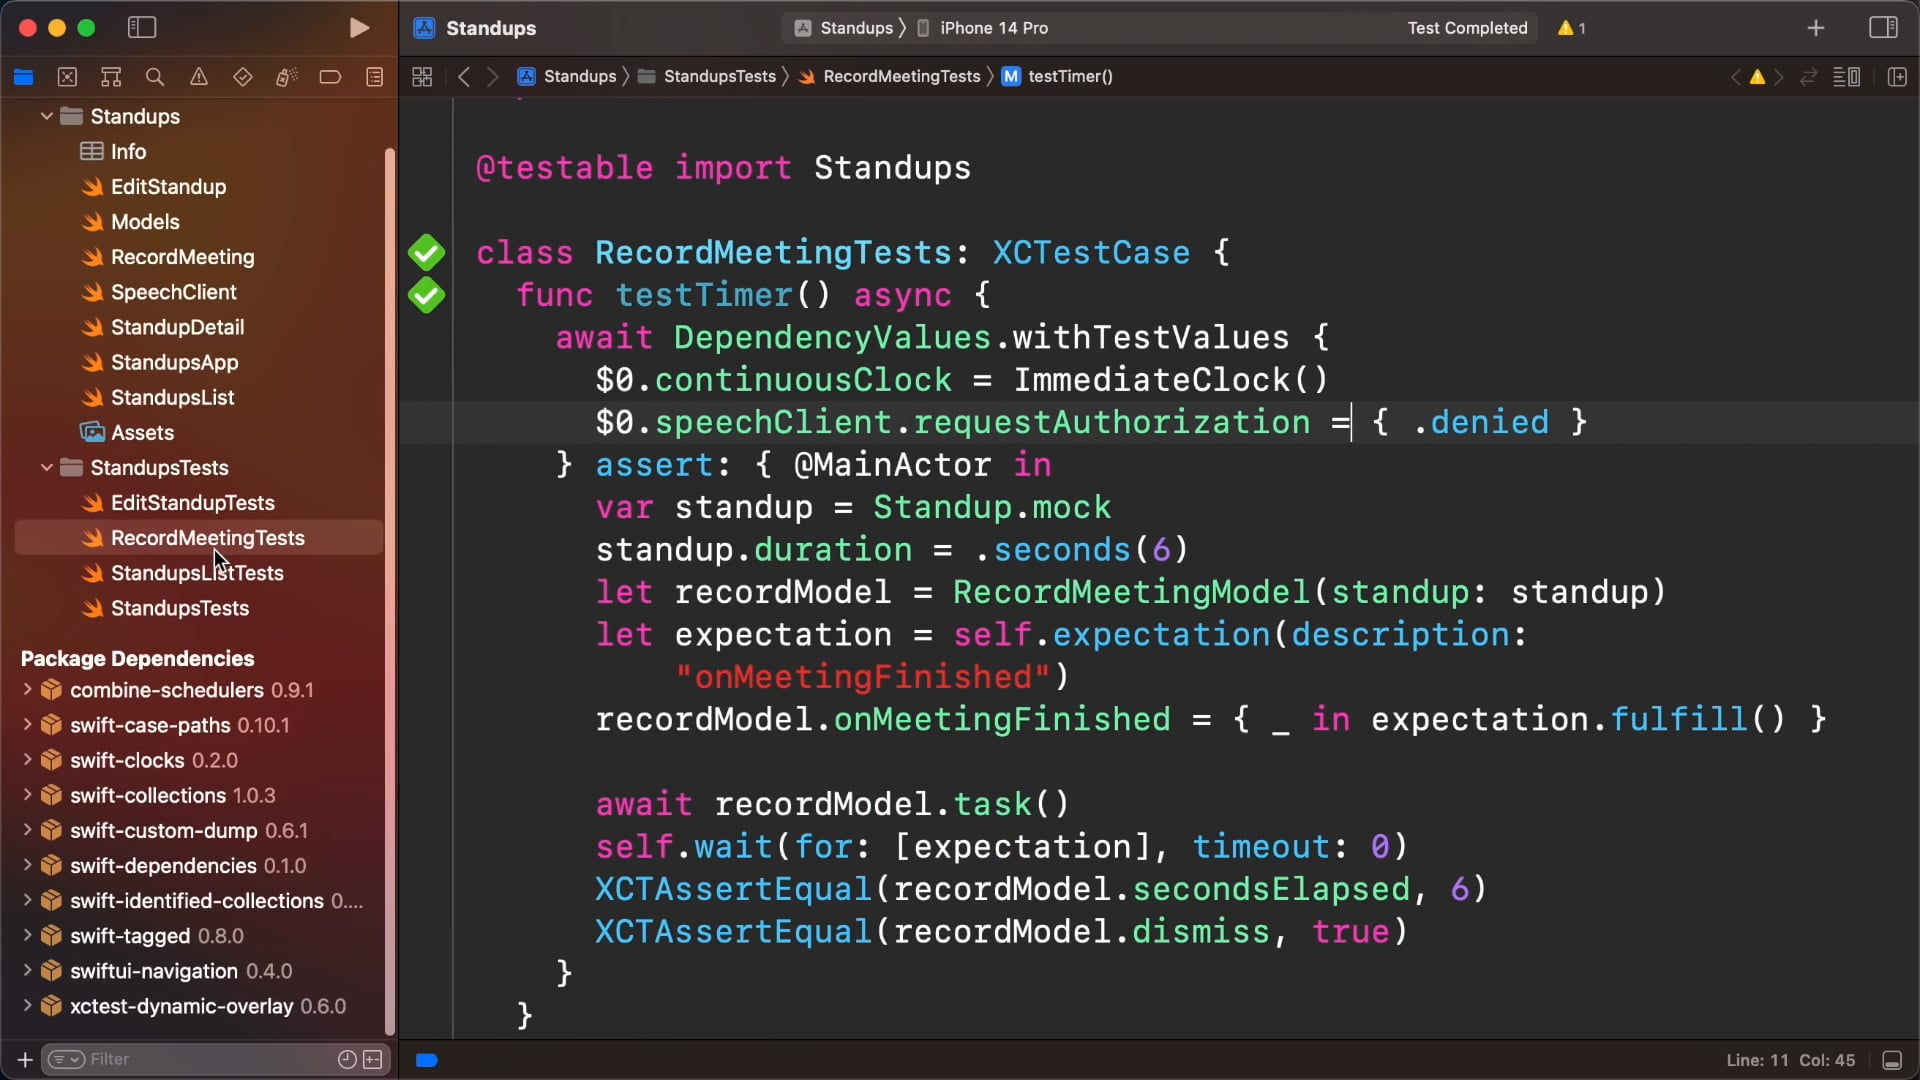Click the jump bar warning triangle
This screenshot has width=1920, height=1080.
tap(1757, 77)
